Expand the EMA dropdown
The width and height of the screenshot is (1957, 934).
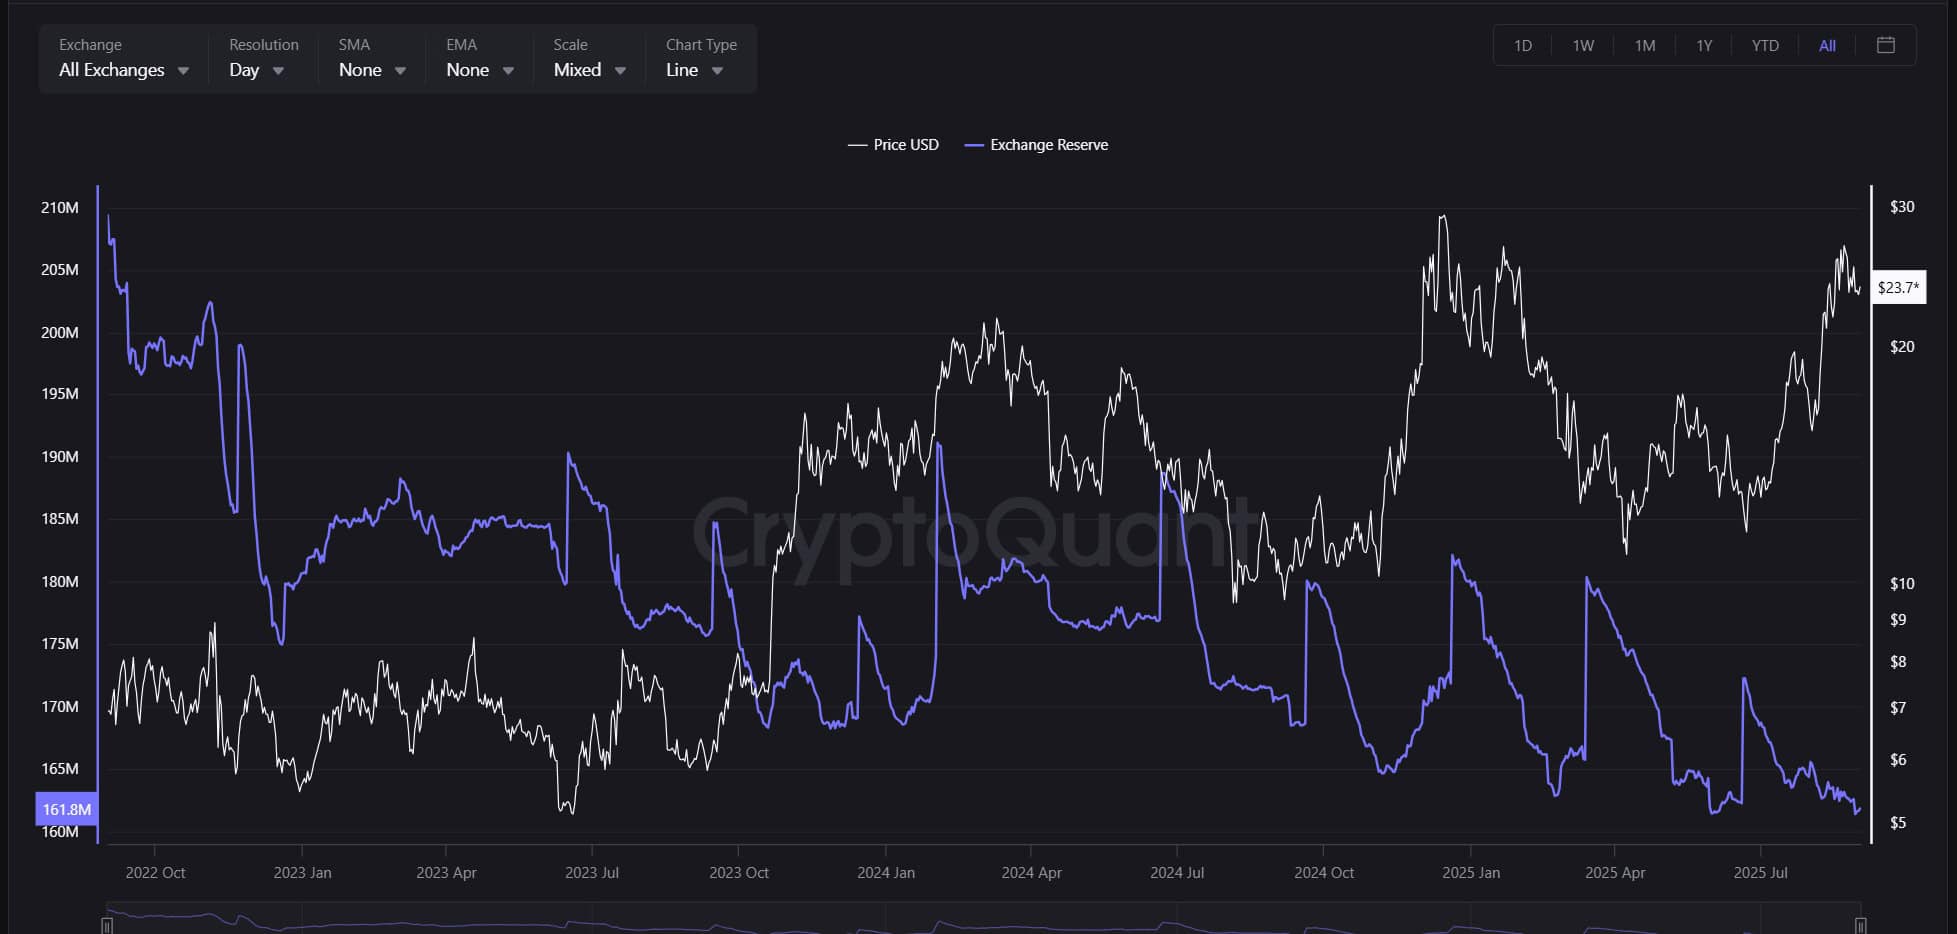pos(479,70)
